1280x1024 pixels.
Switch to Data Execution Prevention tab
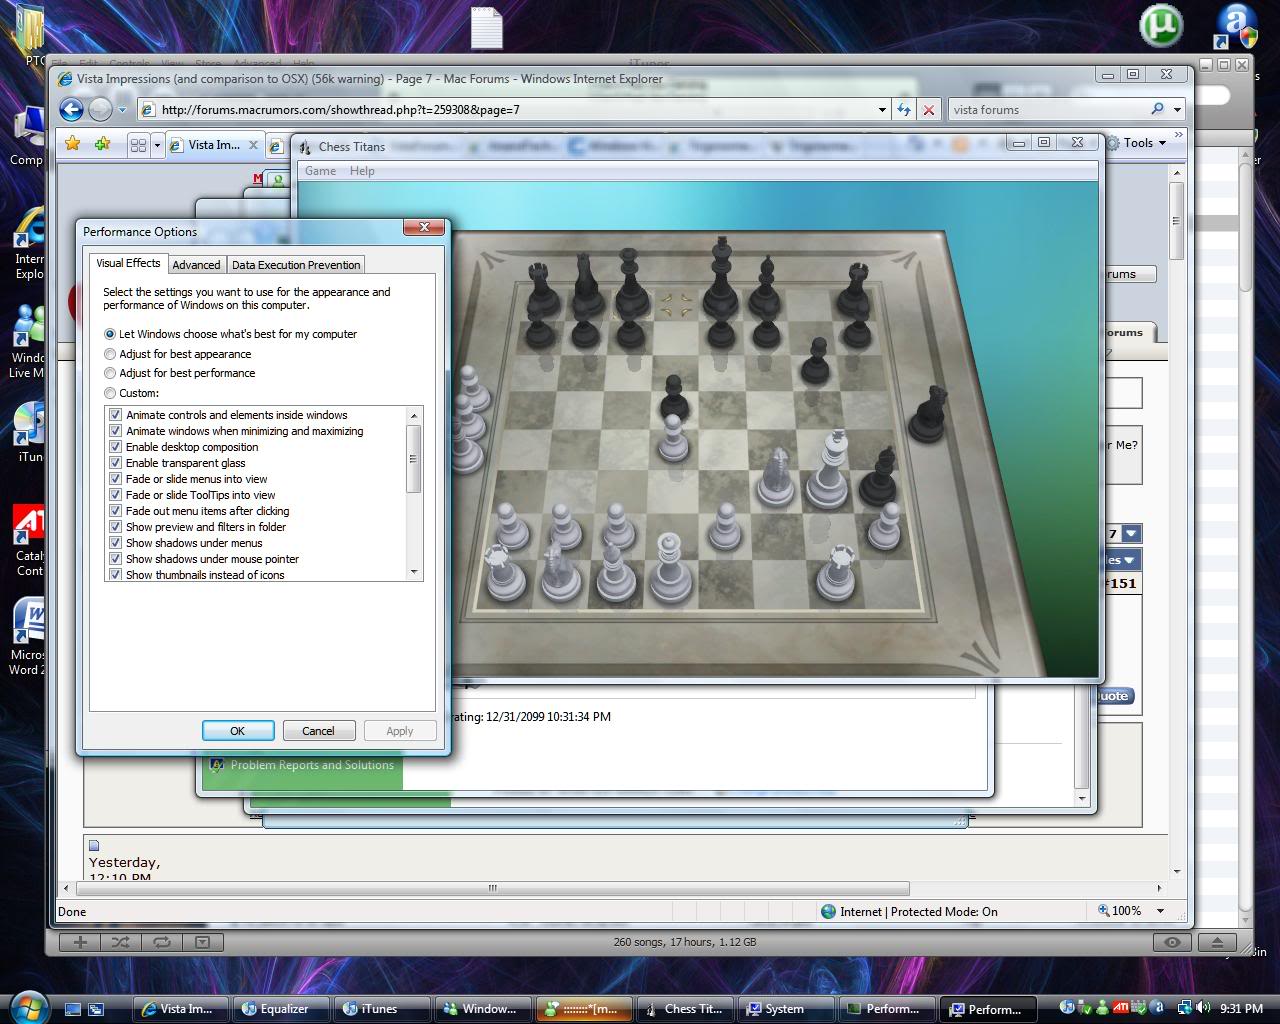296,265
